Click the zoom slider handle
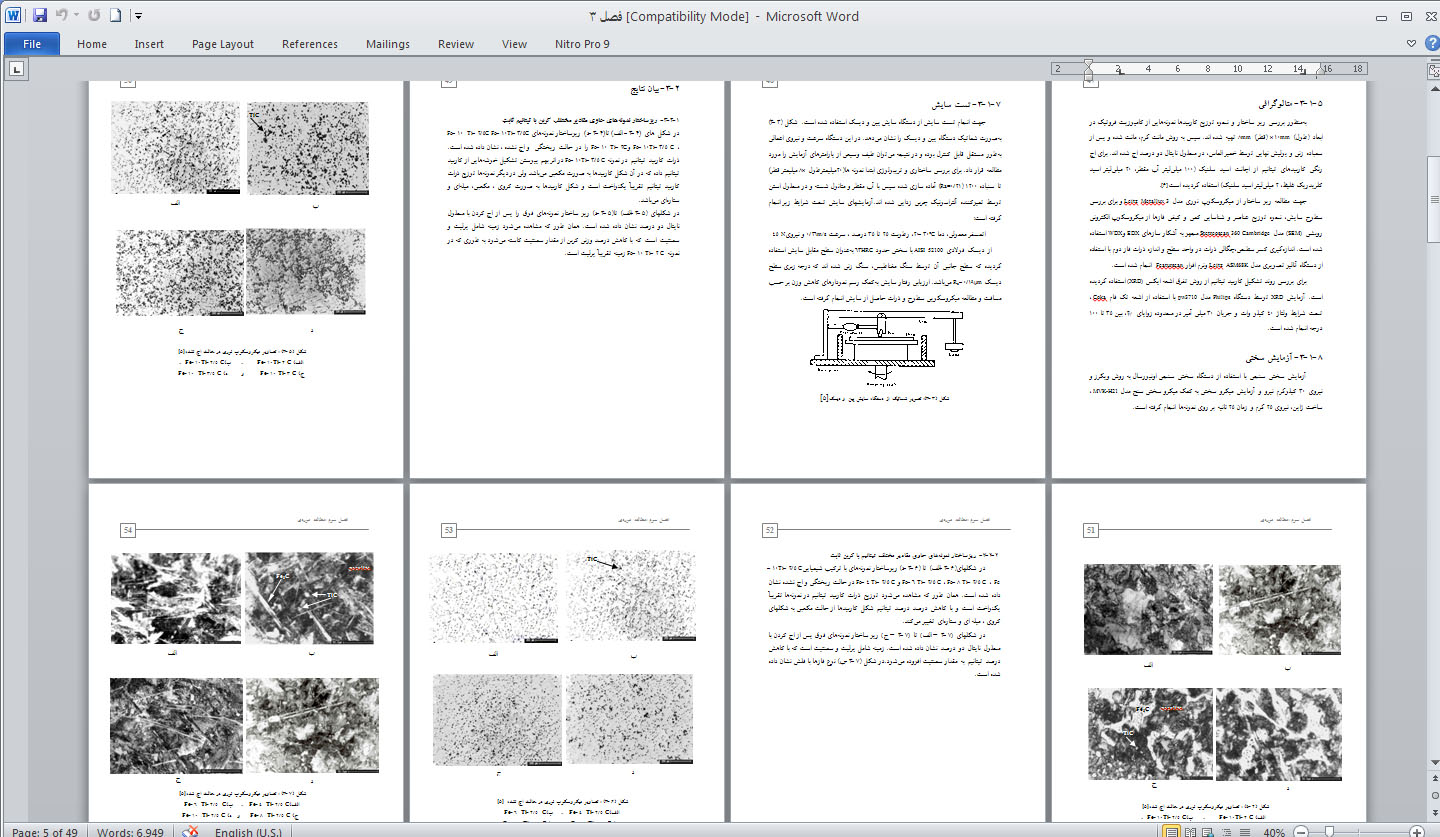 (1328, 831)
